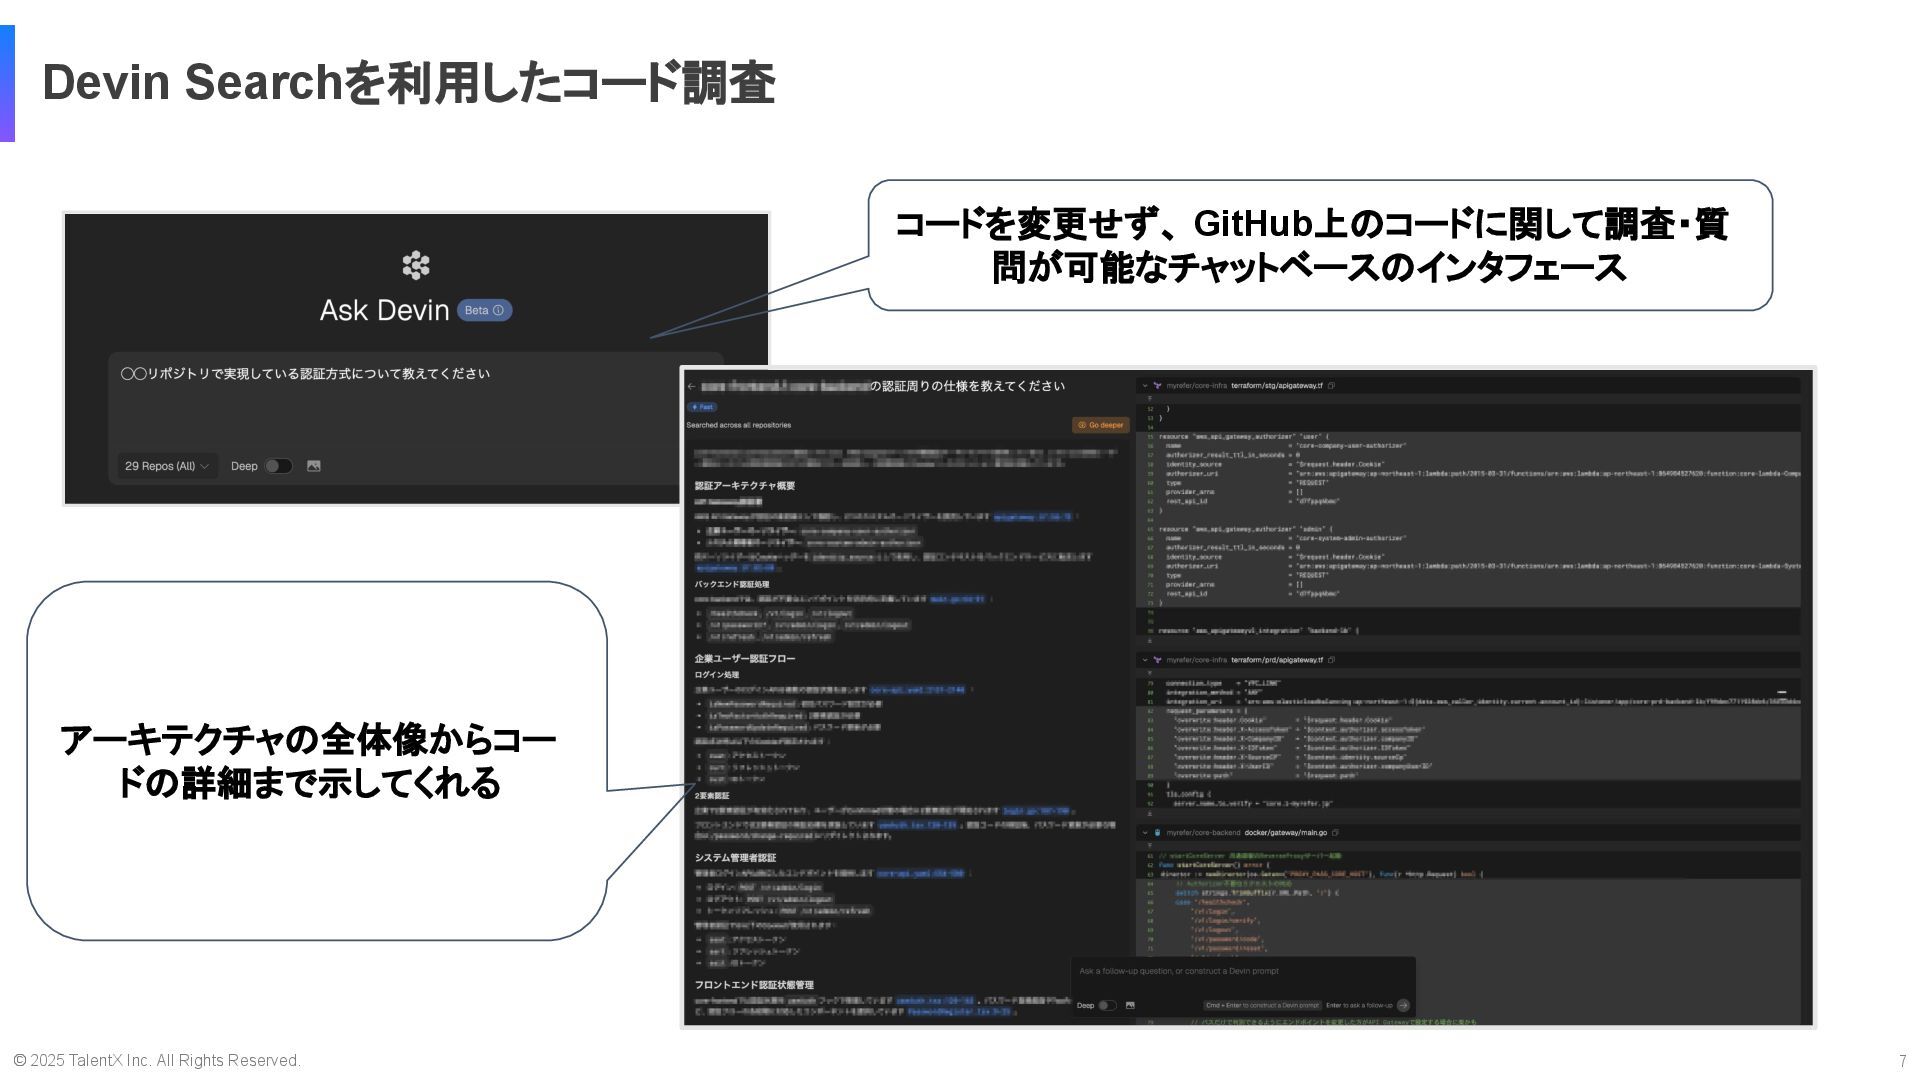The height and width of the screenshot is (1080, 1920).
Task: Click the フロントエンド認証状態管理 heading
Action: pos(754,985)
